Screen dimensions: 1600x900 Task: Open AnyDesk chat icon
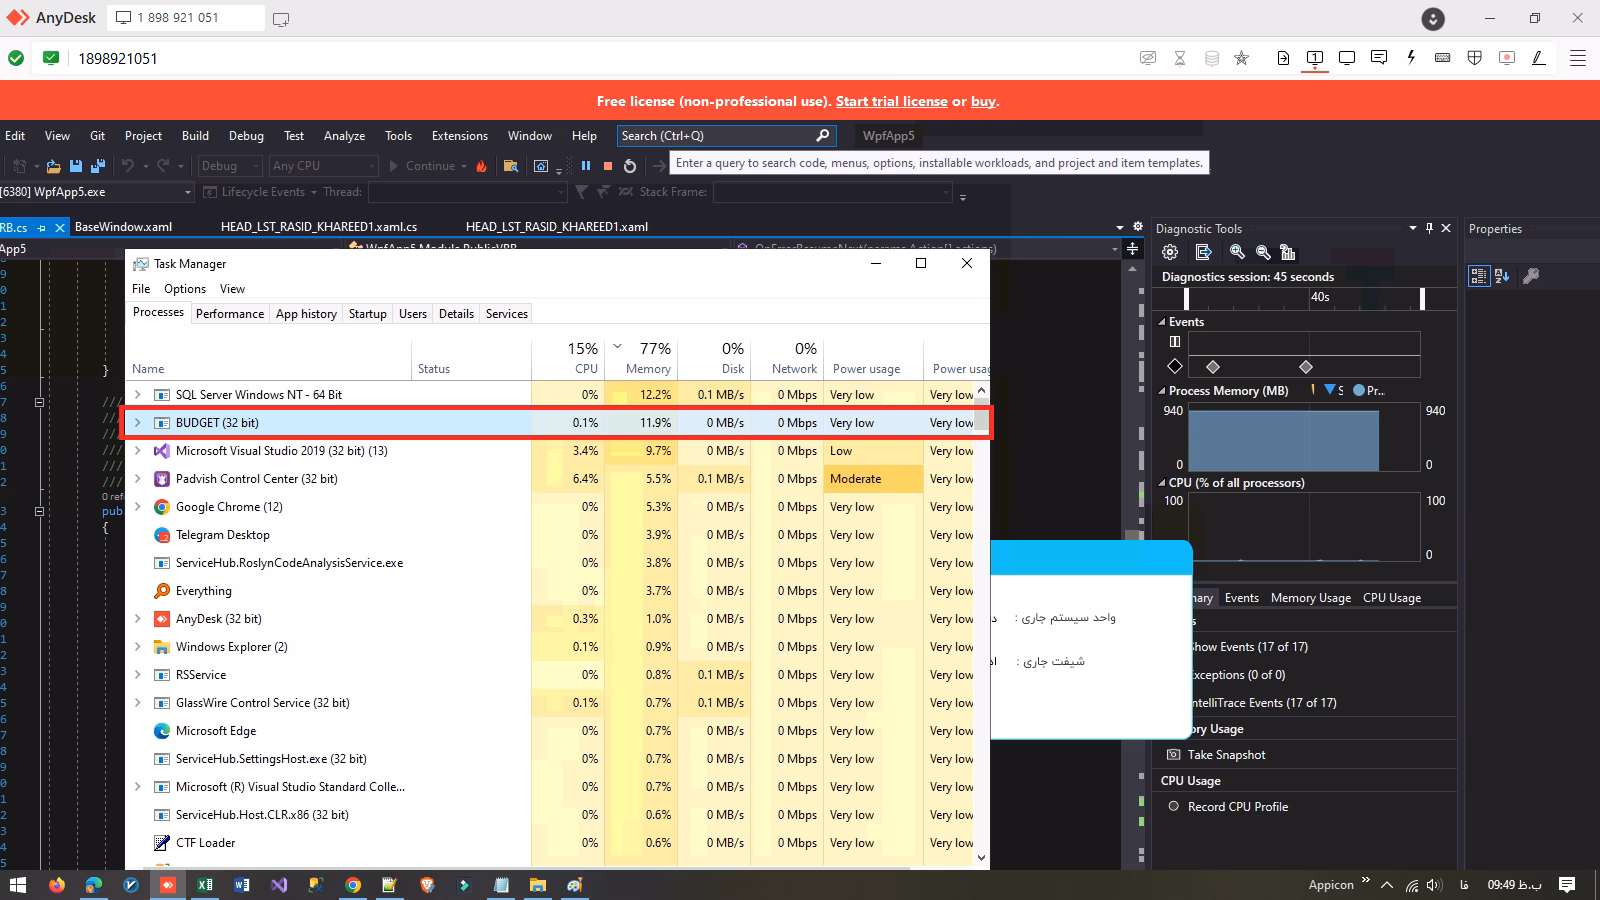[1379, 58]
